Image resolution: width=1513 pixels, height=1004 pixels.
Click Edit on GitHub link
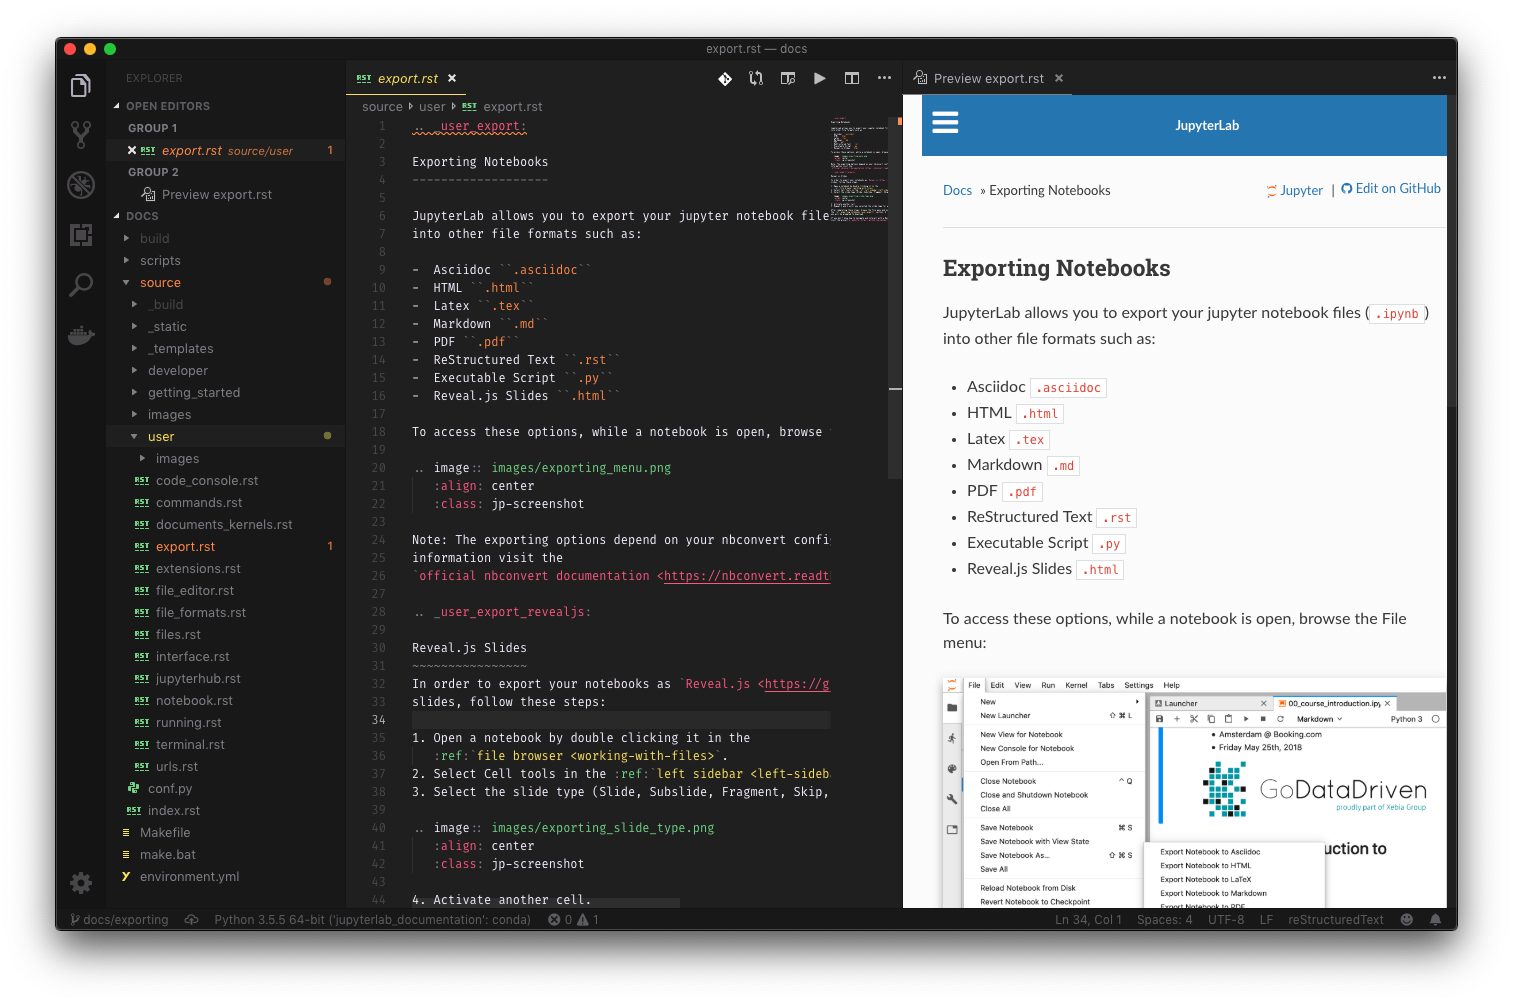(x=1391, y=189)
